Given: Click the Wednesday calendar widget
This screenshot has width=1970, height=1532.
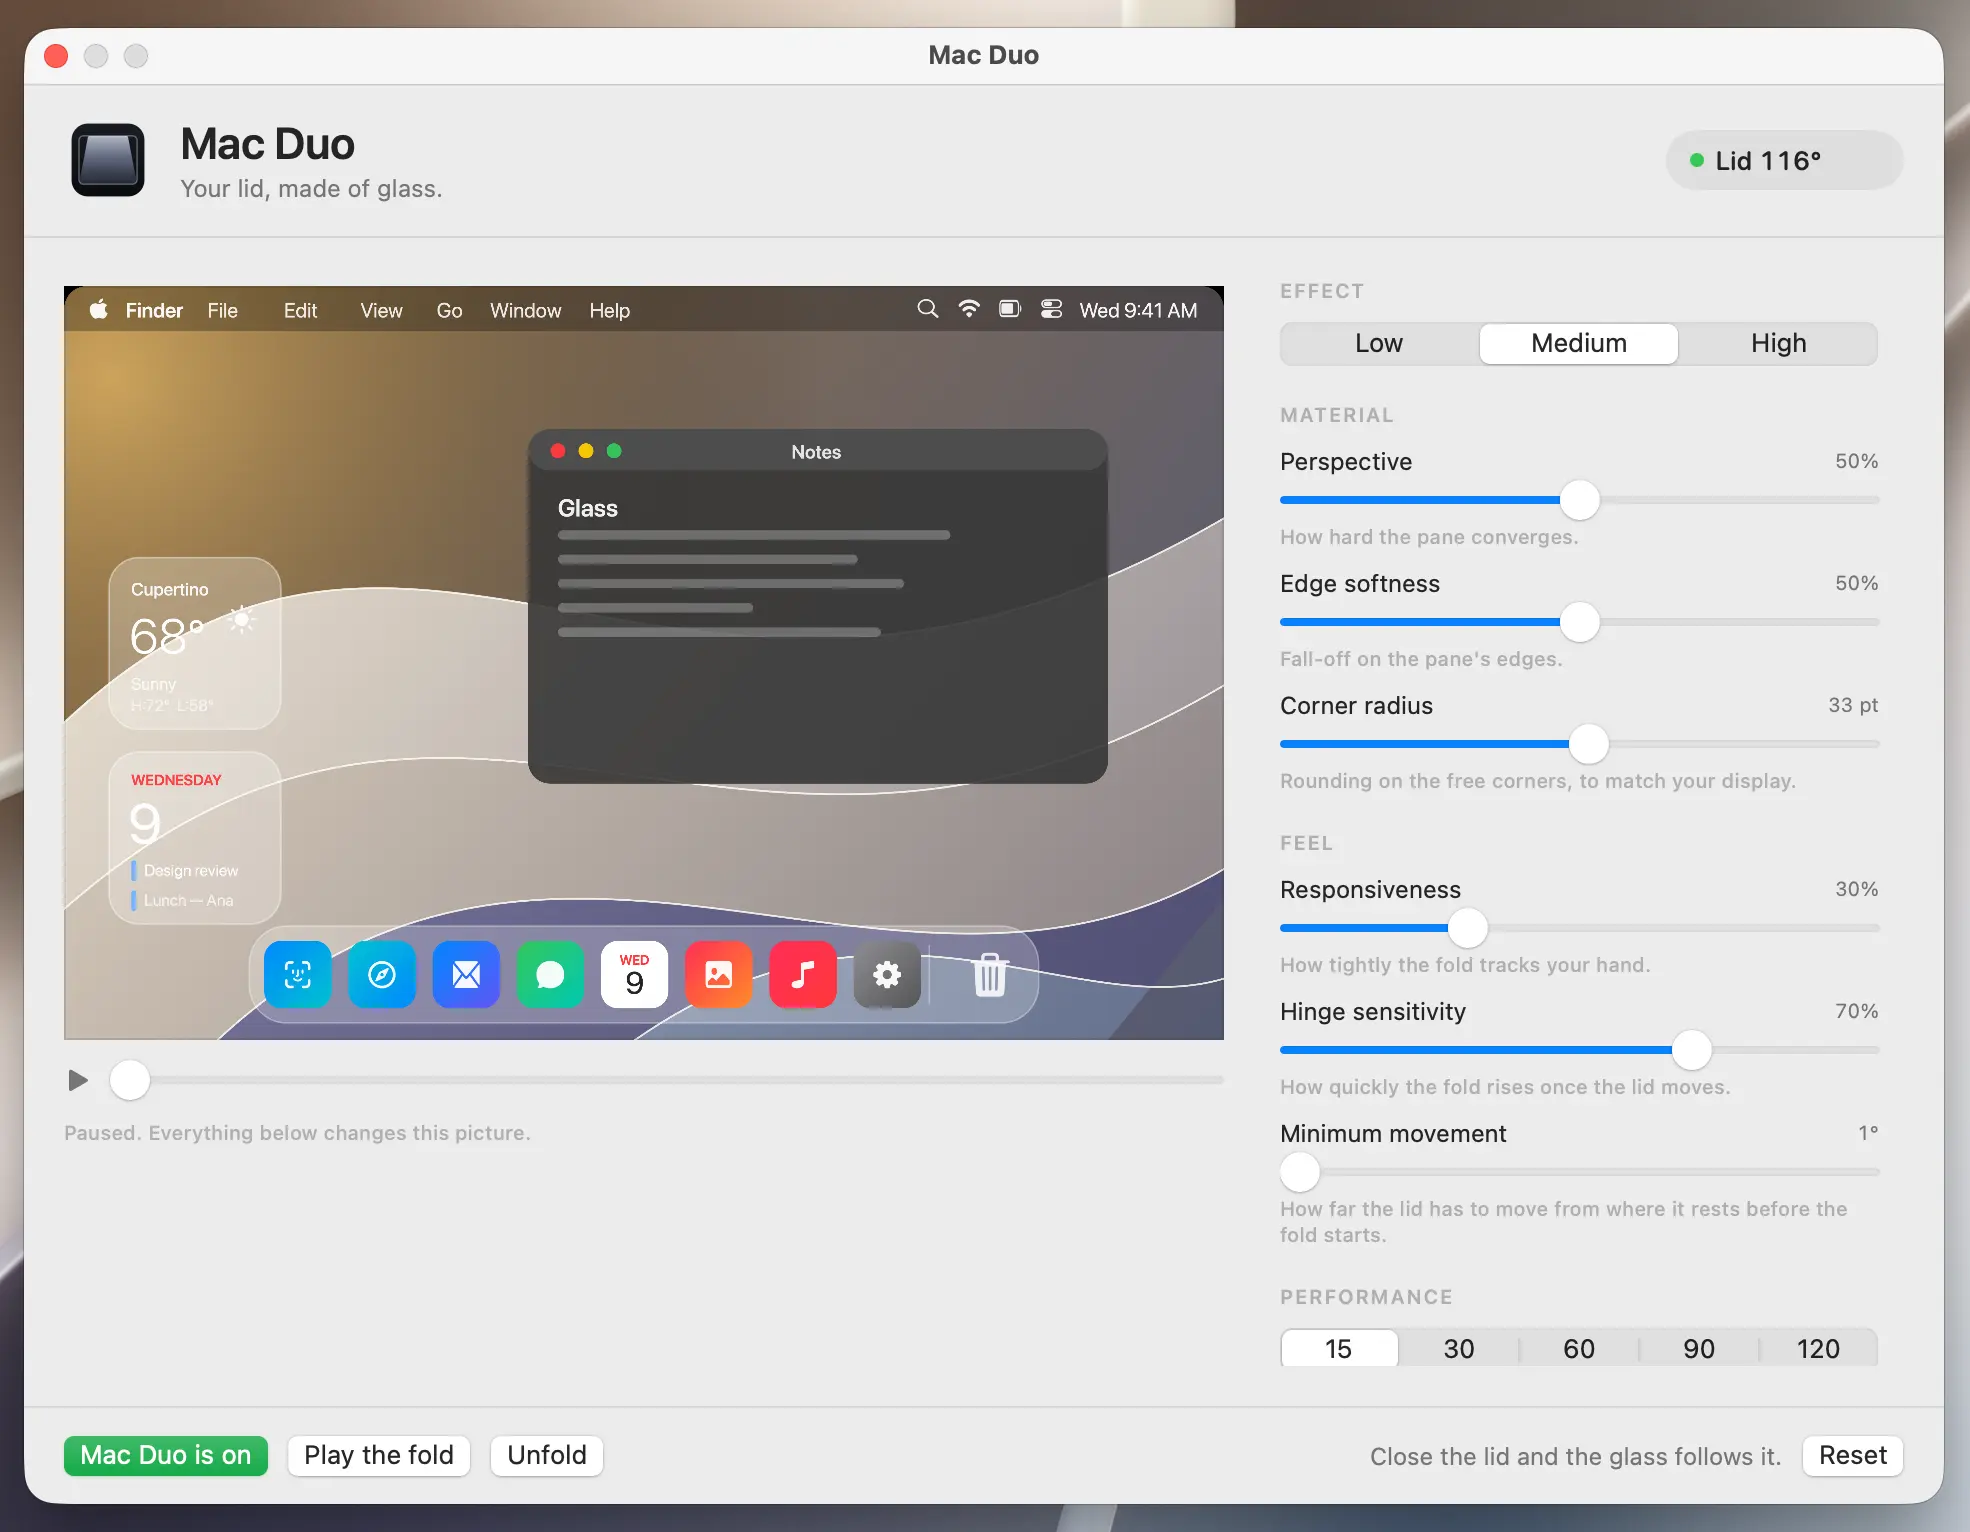Looking at the screenshot, I should (x=195, y=838).
